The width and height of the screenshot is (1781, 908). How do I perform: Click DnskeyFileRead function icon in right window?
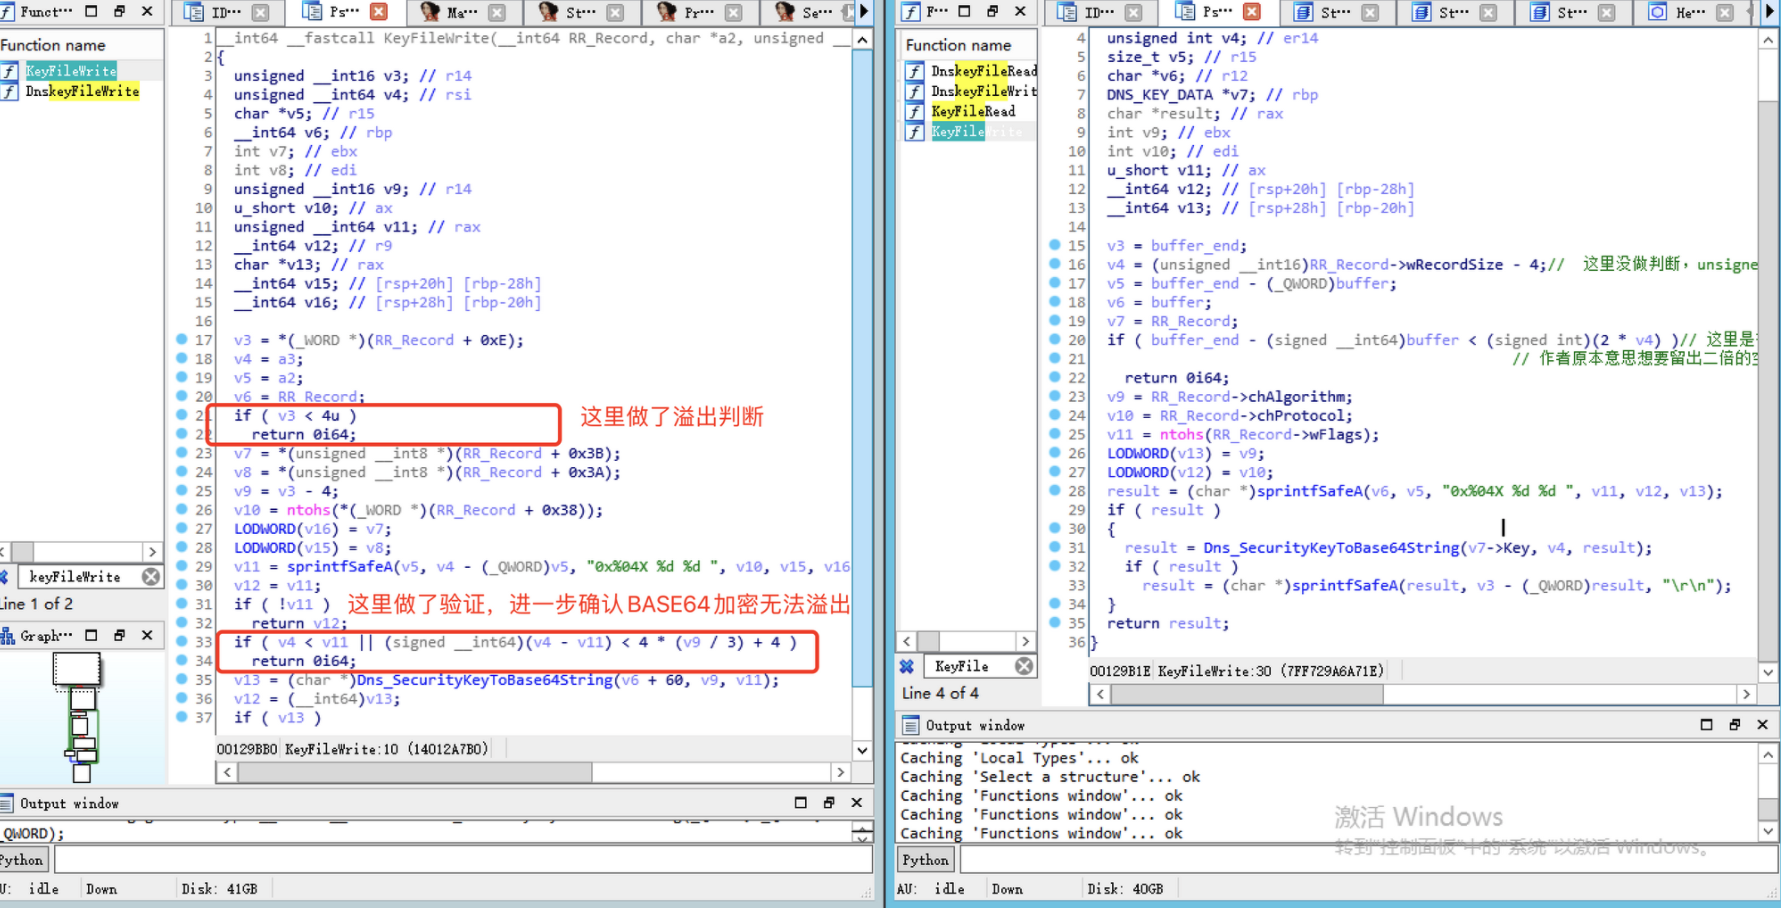click(914, 71)
